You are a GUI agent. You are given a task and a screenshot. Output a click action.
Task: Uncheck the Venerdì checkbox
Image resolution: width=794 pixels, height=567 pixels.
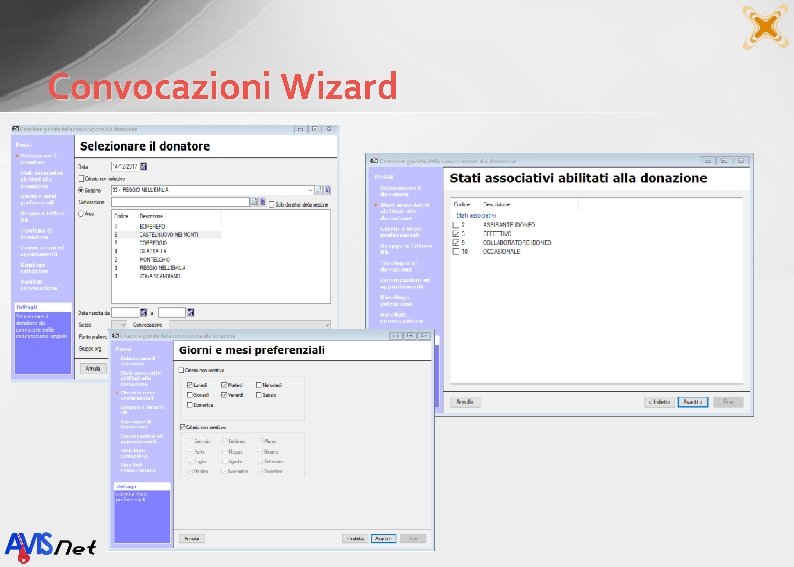pos(224,395)
